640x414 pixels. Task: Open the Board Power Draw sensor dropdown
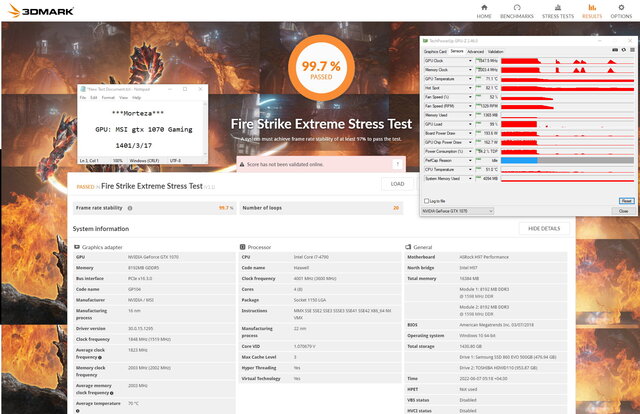coord(470,133)
